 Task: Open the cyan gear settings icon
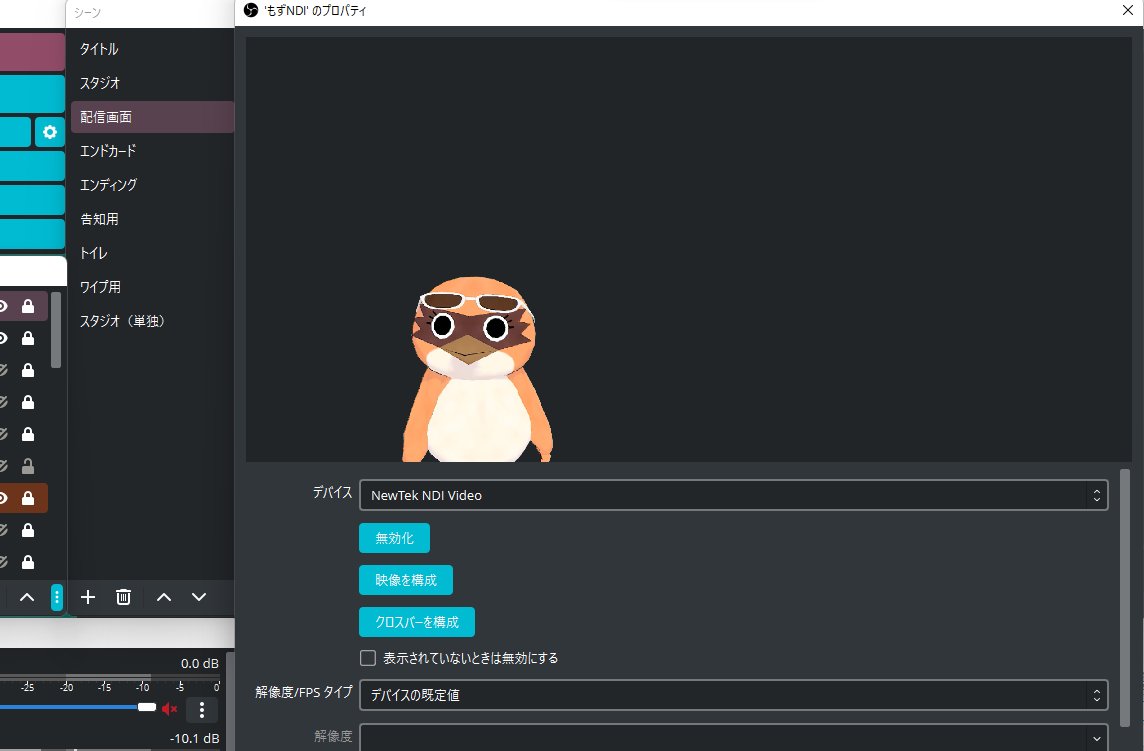50,132
